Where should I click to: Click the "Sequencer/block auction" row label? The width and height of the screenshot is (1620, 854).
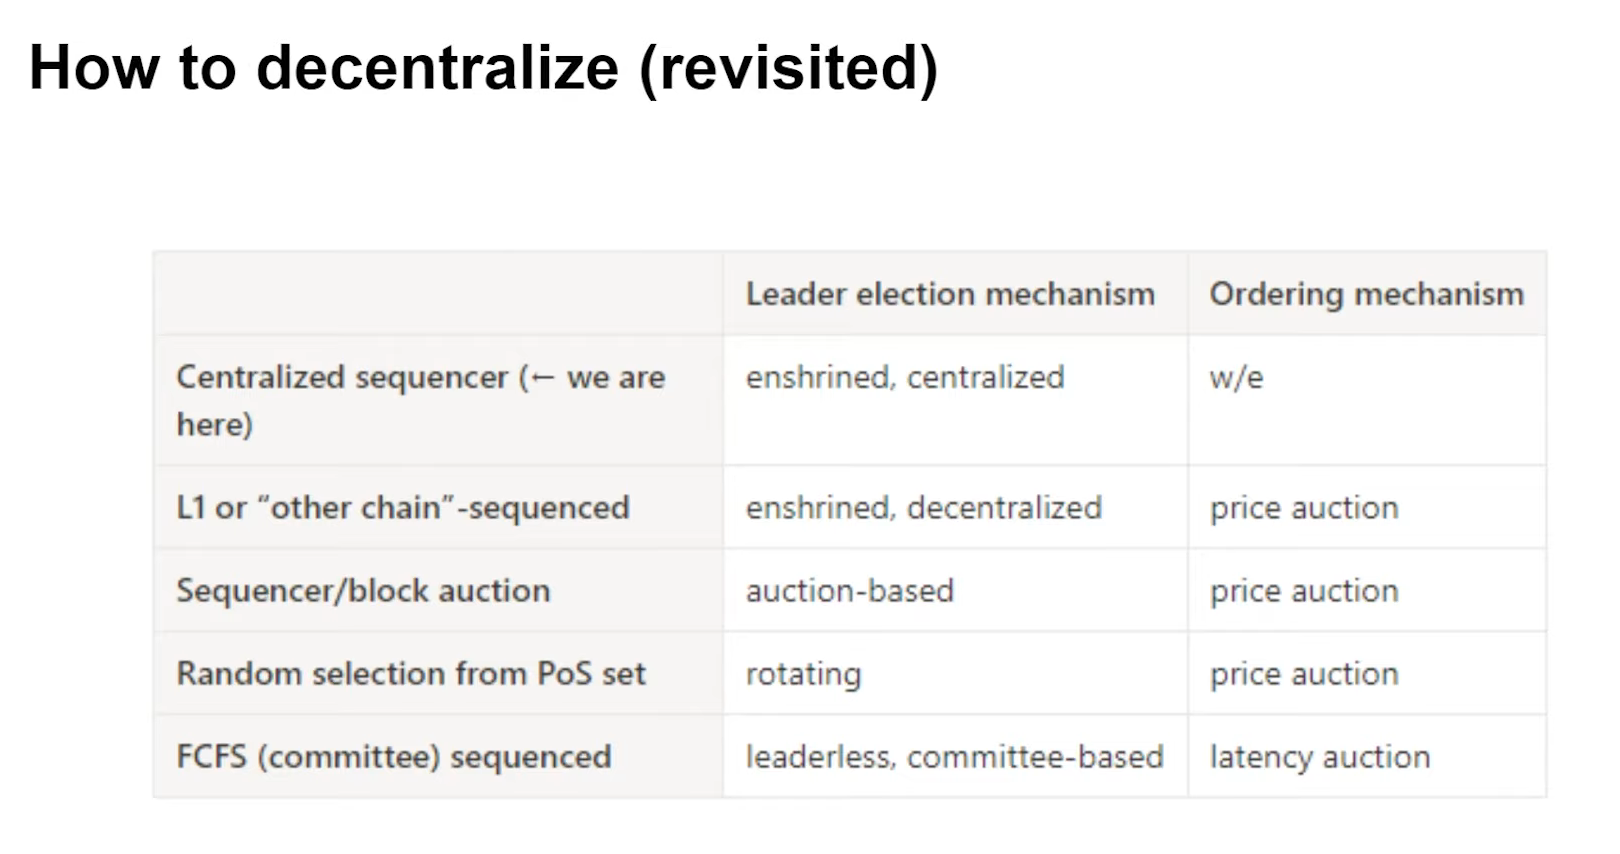click(x=363, y=591)
